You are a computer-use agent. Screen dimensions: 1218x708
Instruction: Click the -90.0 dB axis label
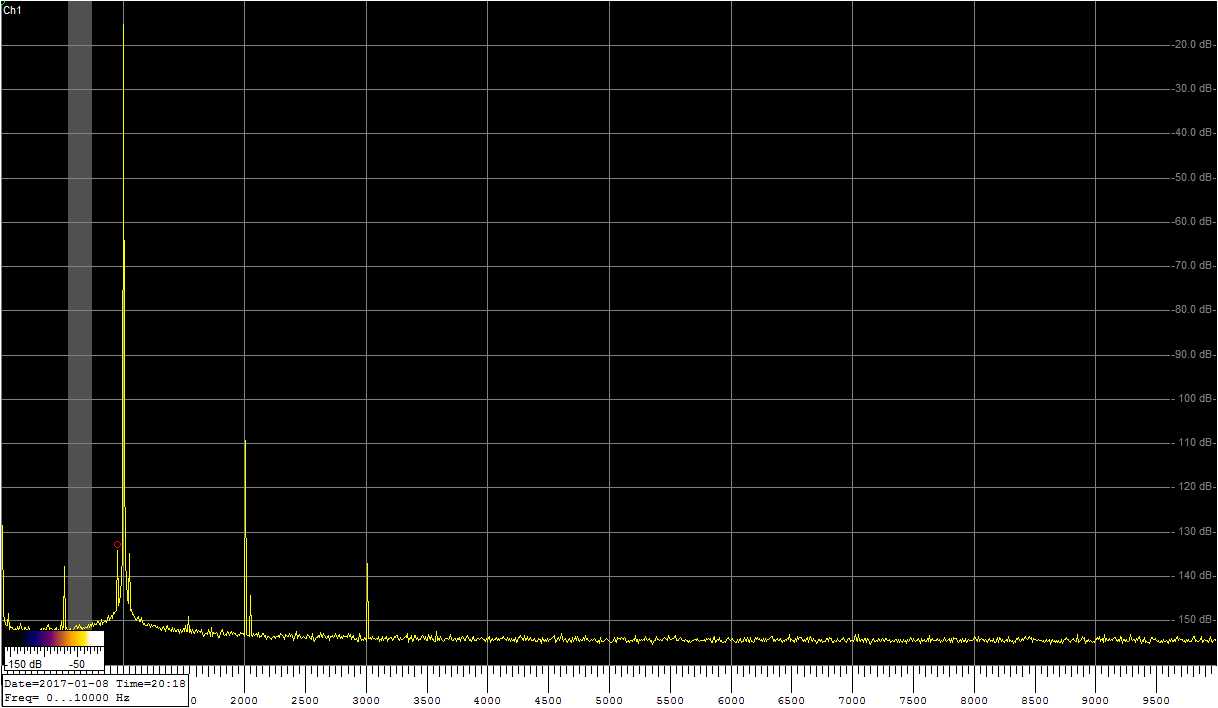click(x=1193, y=355)
